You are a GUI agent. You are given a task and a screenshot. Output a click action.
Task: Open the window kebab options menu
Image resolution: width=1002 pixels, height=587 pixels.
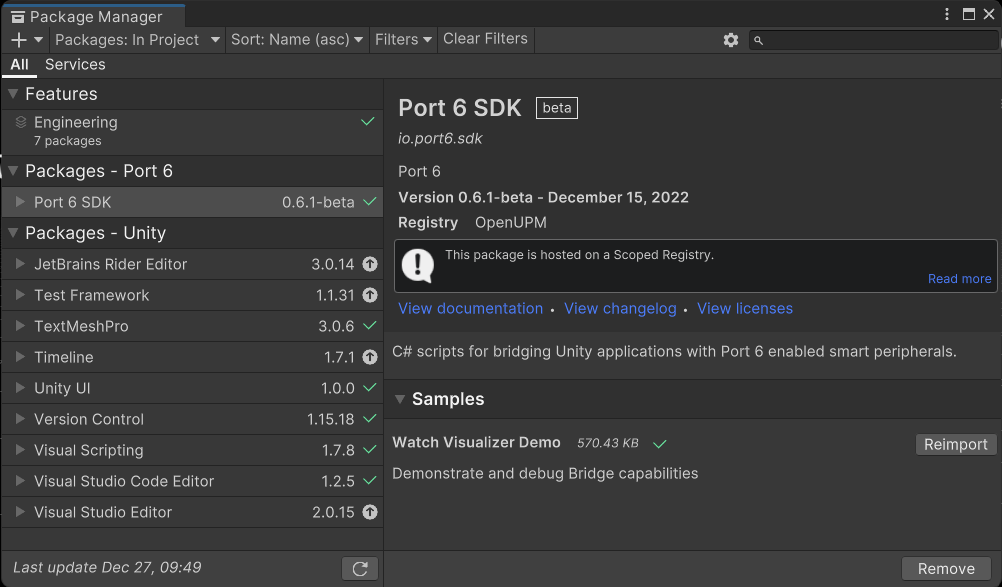[947, 14]
